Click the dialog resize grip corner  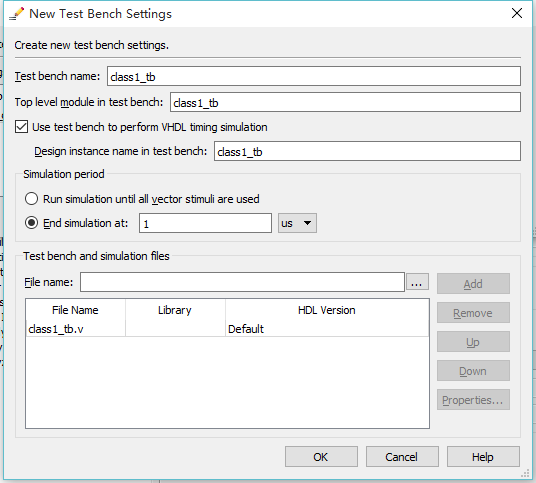click(x=525, y=473)
